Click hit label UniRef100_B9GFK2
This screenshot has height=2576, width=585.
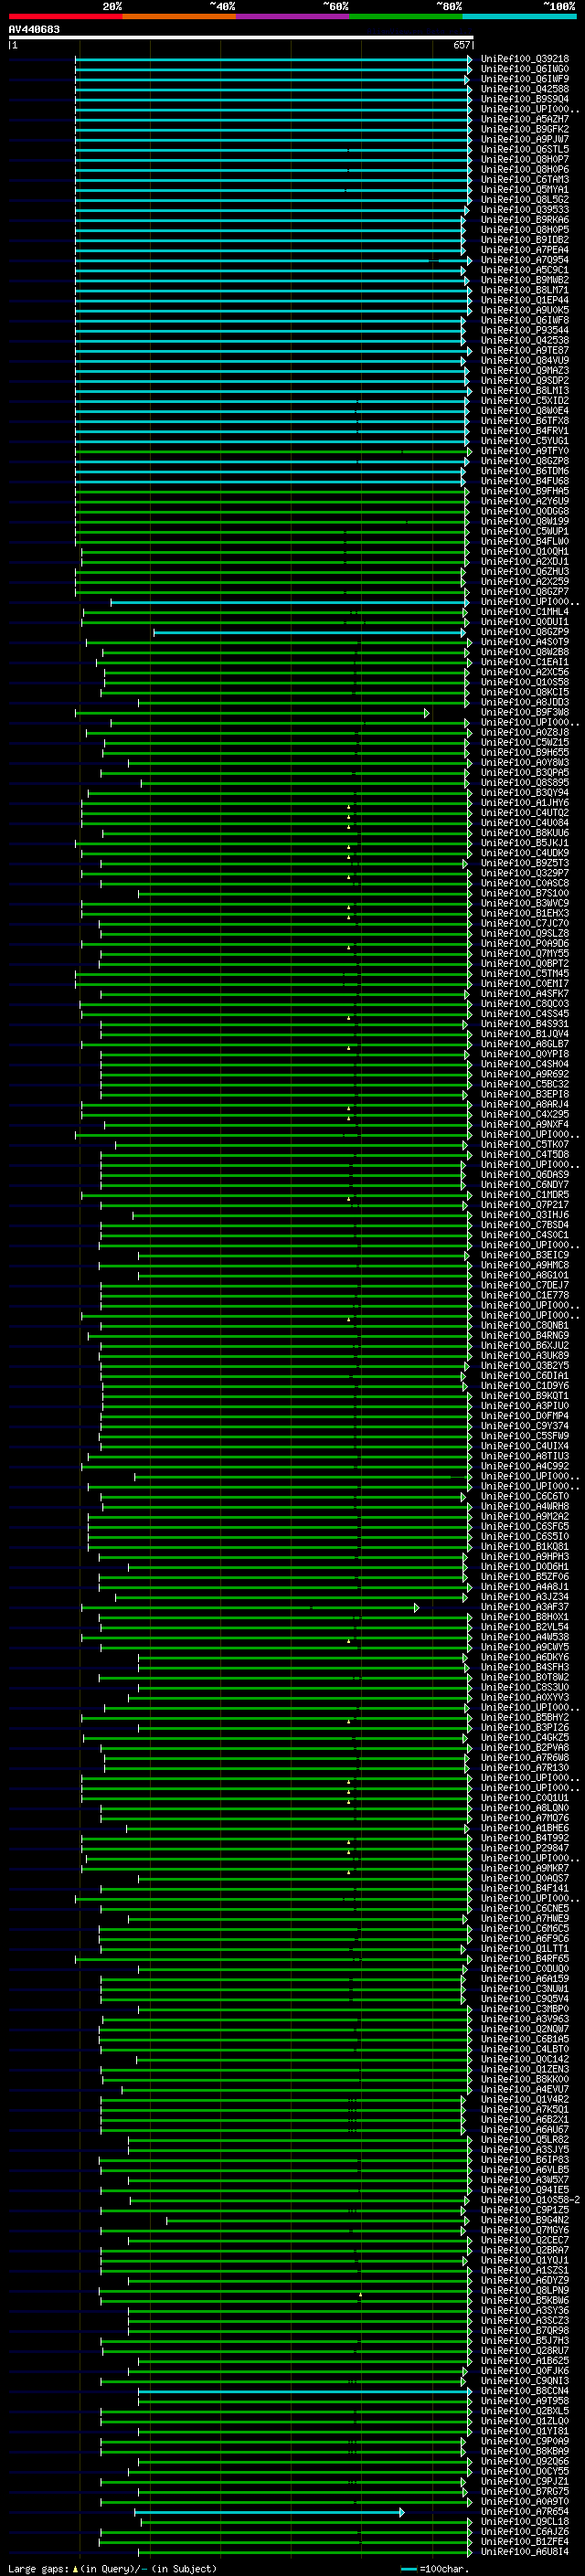pos(525,129)
